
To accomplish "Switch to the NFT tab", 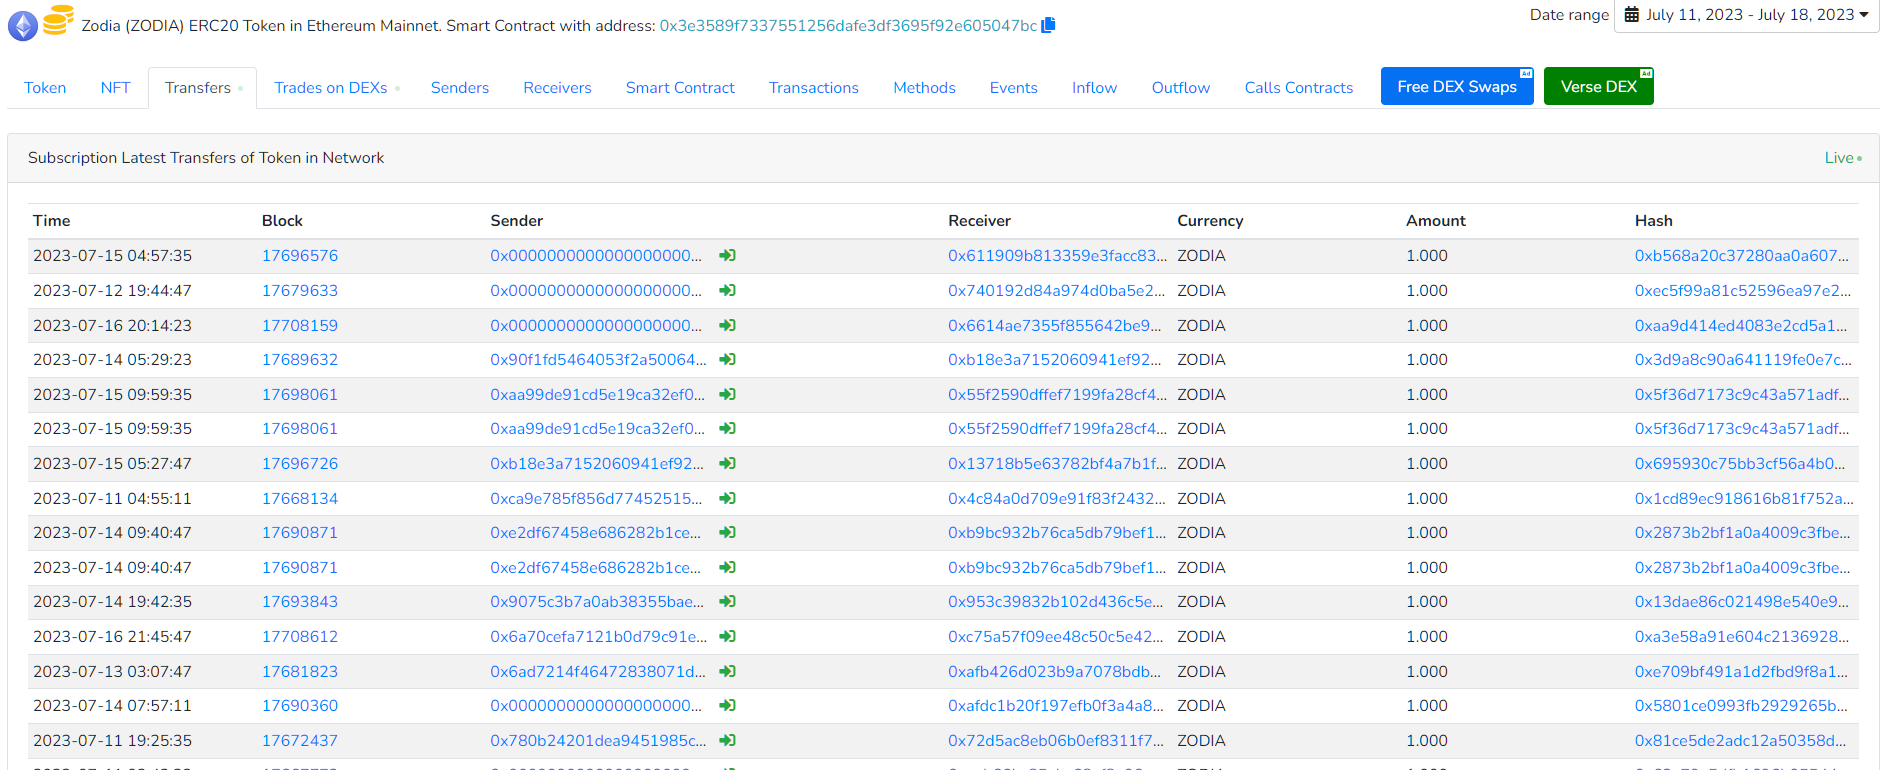I will pyautogui.click(x=115, y=88).
